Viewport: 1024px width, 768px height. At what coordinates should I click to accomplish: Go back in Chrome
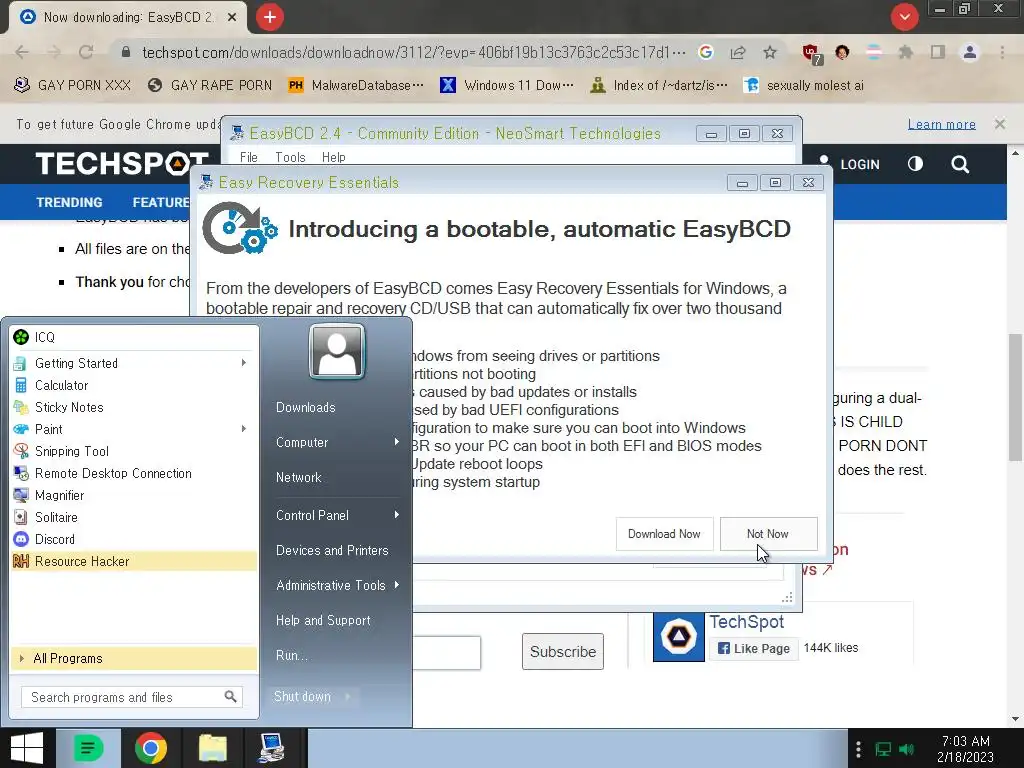pyautogui.click(x=22, y=52)
